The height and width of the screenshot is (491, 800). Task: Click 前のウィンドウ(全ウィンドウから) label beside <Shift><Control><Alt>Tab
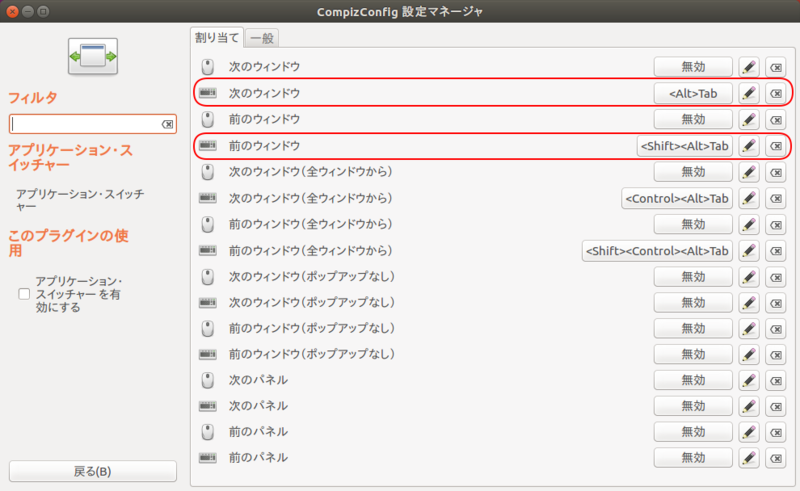[x=311, y=251]
